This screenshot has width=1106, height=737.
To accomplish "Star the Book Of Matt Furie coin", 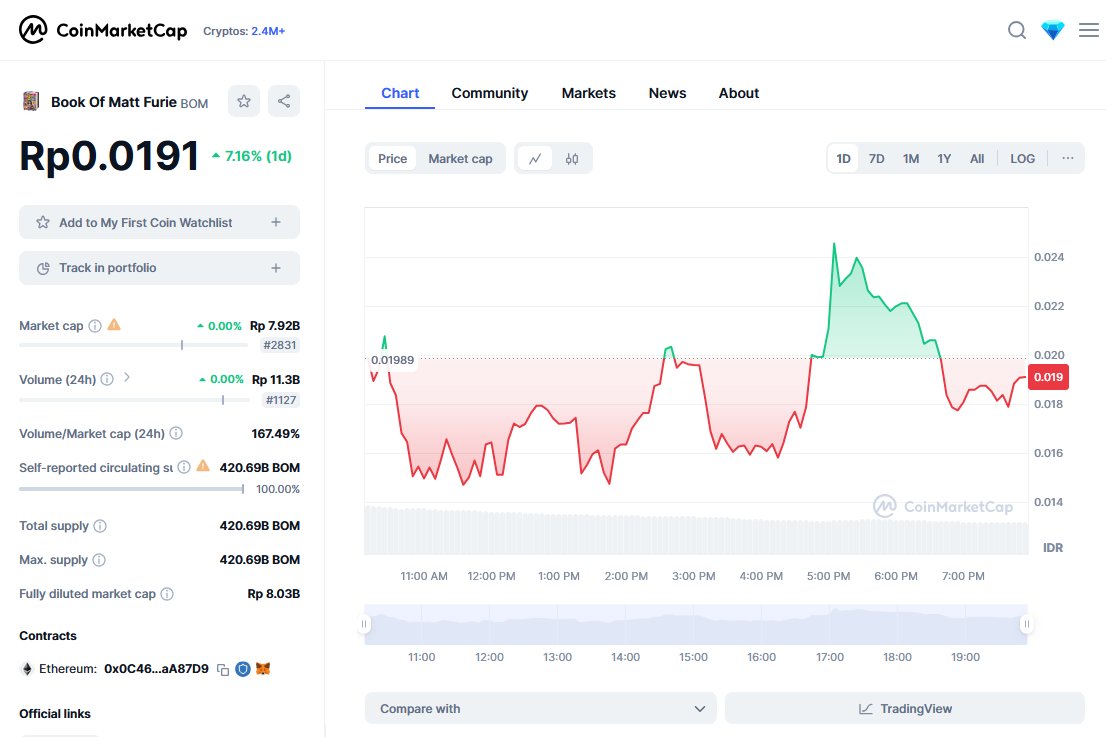I will tap(244, 101).
